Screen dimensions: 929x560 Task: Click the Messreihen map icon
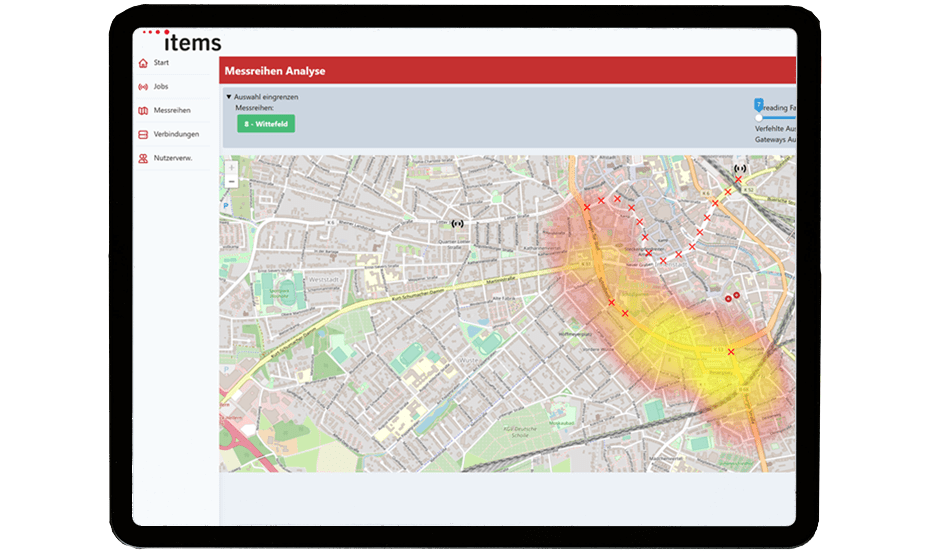pos(143,110)
